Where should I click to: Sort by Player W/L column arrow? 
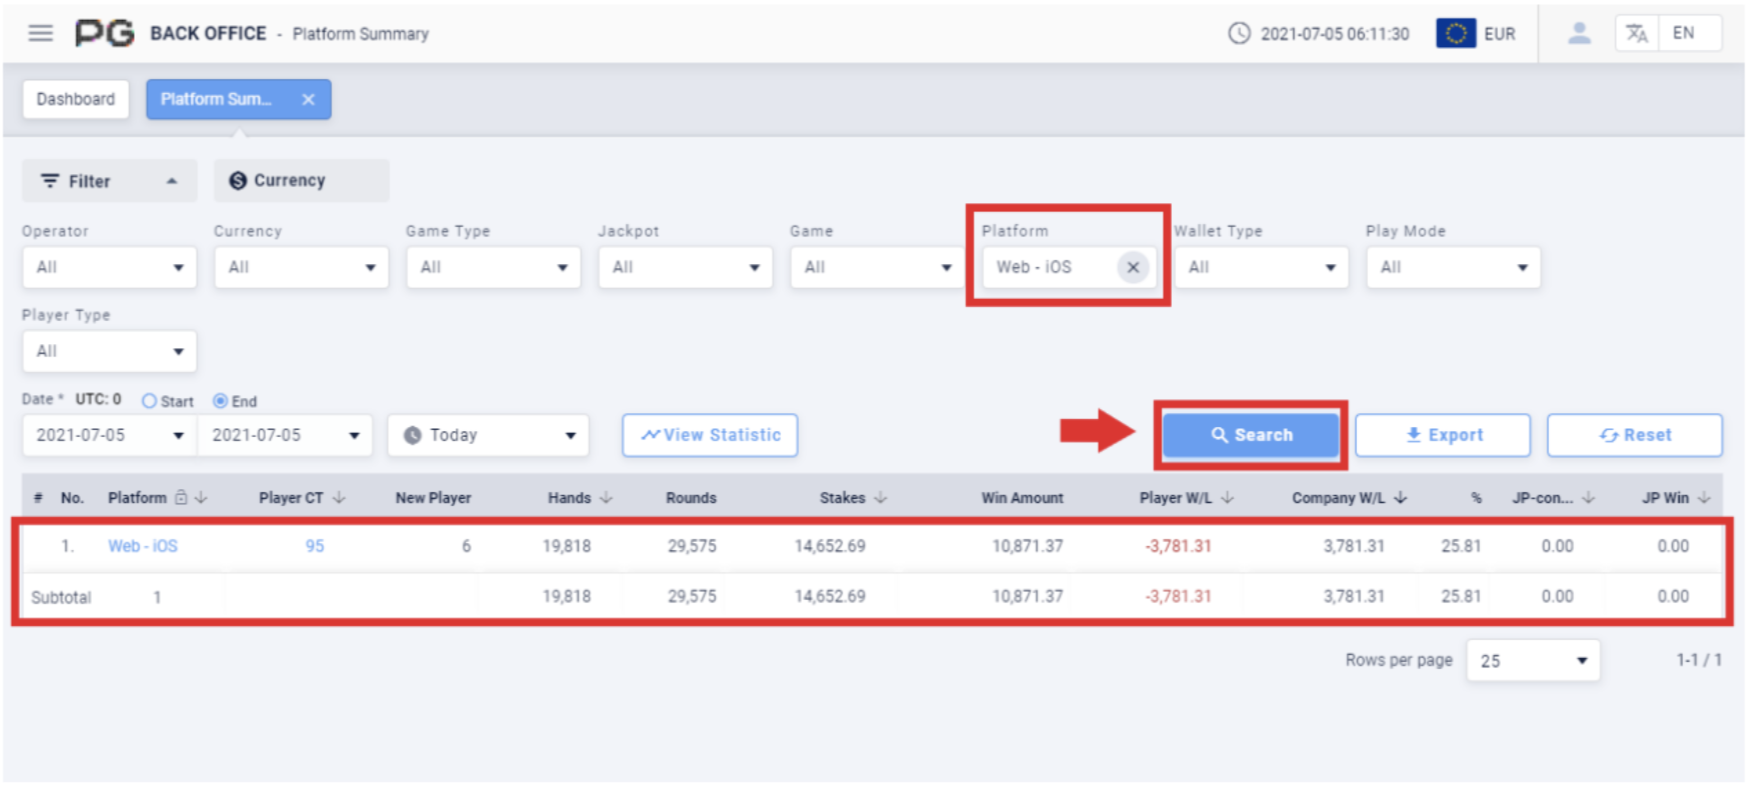pyautogui.click(x=1227, y=497)
